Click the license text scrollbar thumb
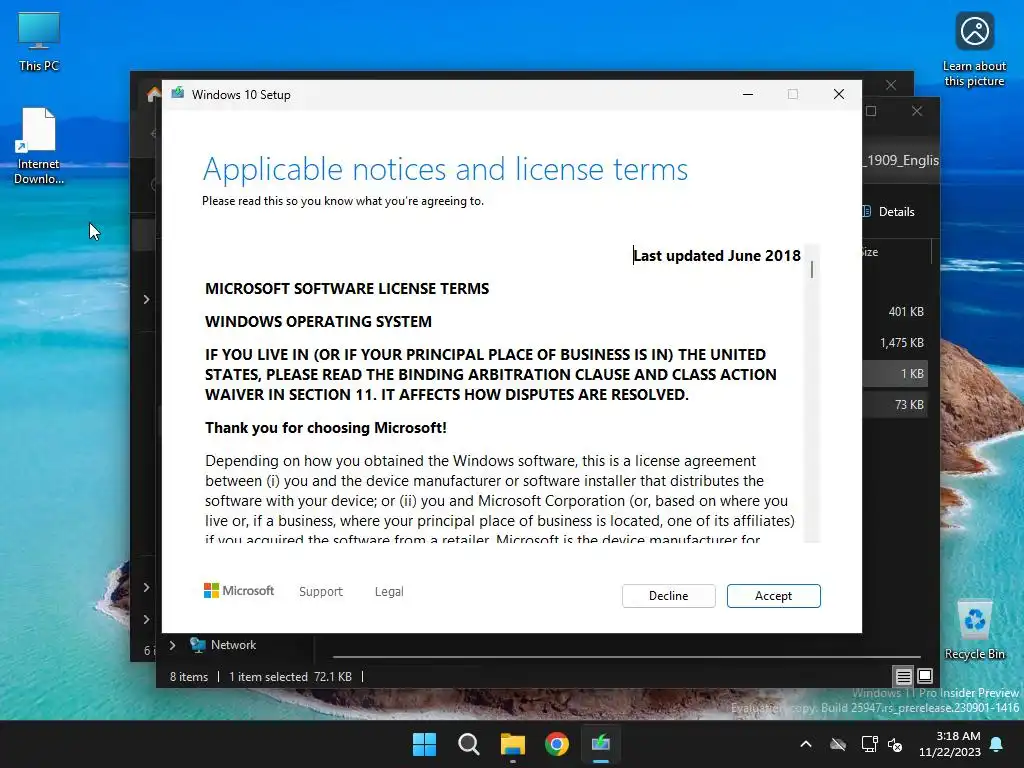Image resolution: width=1024 pixels, height=768 pixels. click(812, 269)
